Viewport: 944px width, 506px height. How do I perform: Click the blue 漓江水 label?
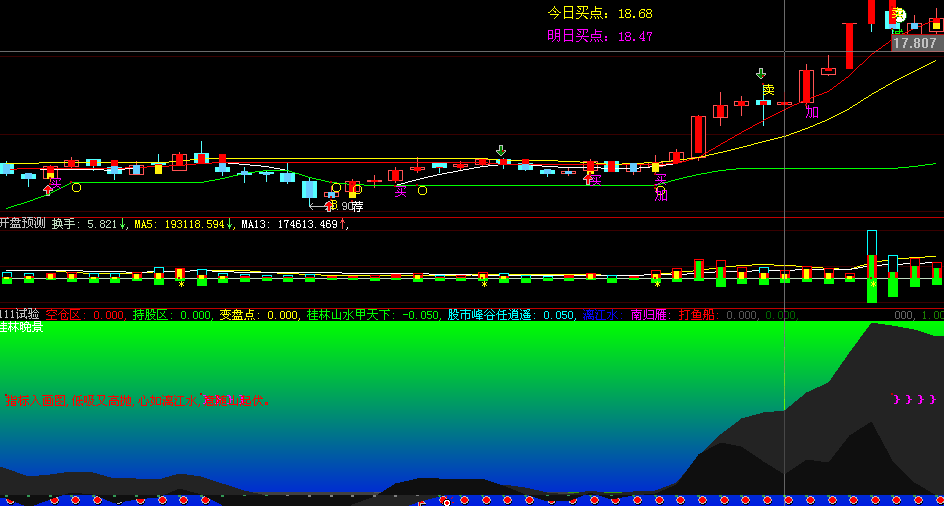coord(602,314)
